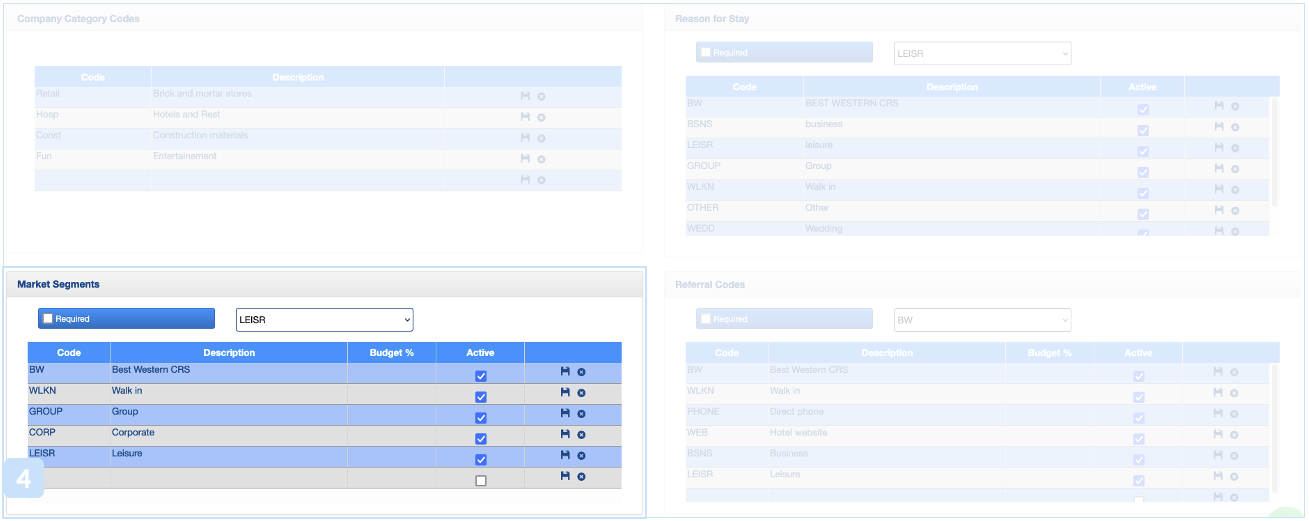Click the Budget % column header

coord(391,352)
